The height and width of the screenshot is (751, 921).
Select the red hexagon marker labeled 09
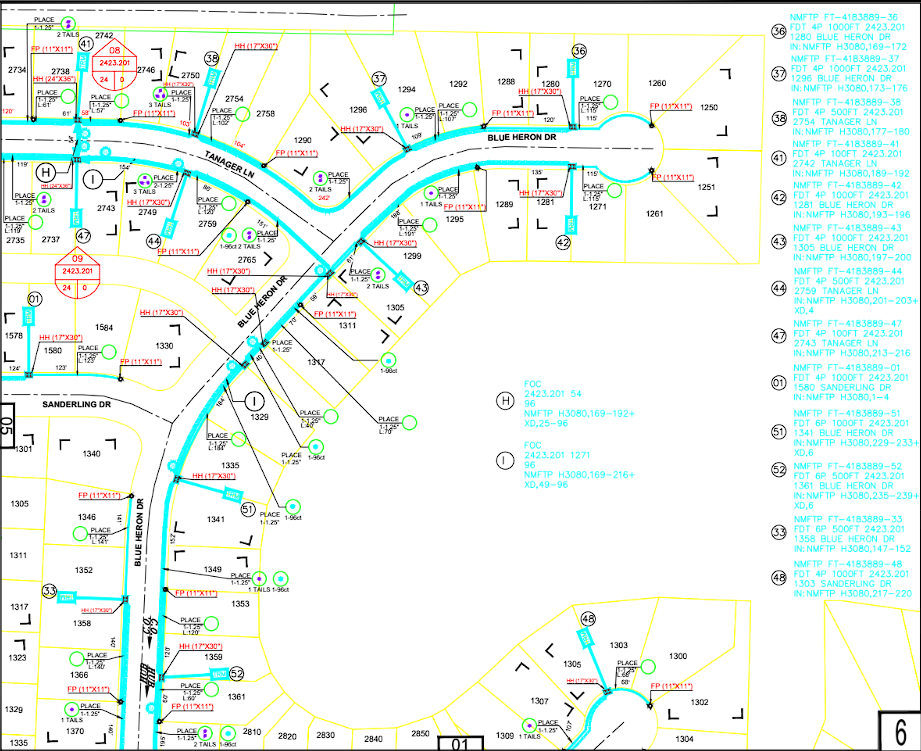click(x=78, y=275)
